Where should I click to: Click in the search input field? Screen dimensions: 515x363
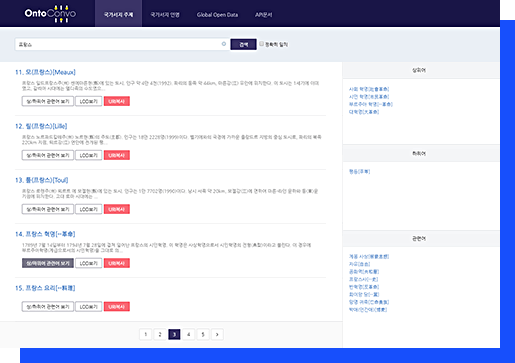click(x=122, y=44)
